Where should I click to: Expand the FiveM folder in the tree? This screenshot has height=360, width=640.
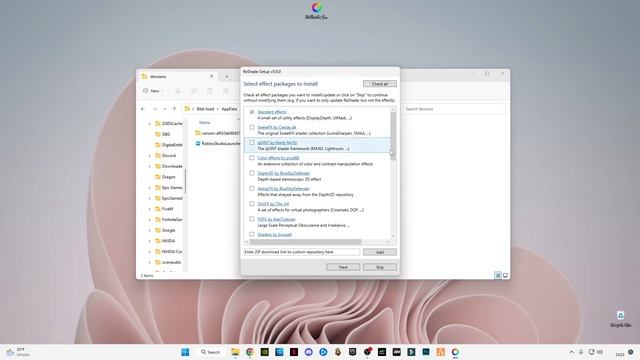pyautogui.click(x=149, y=209)
